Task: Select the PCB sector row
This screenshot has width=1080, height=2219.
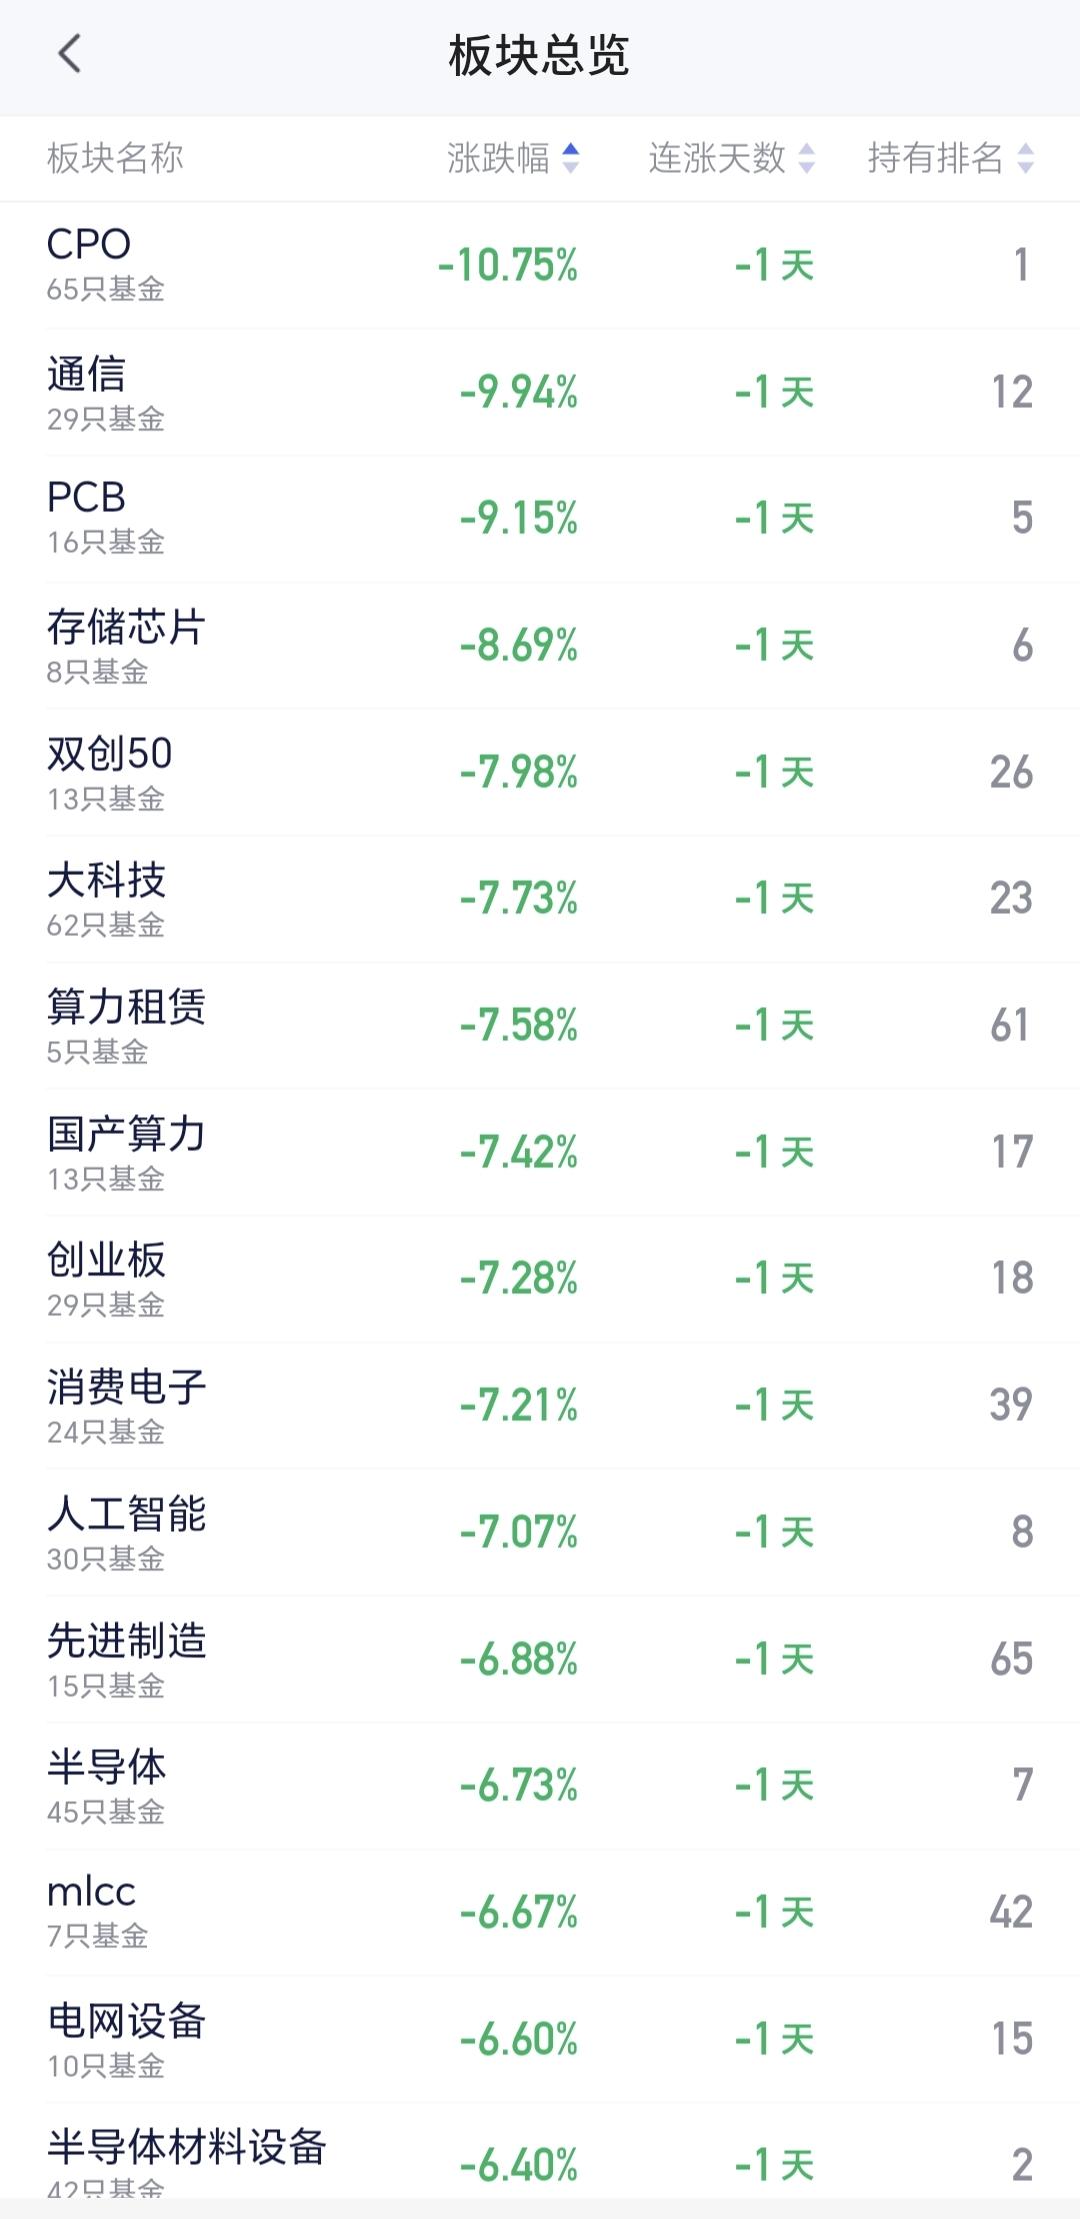Action: tap(540, 518)
